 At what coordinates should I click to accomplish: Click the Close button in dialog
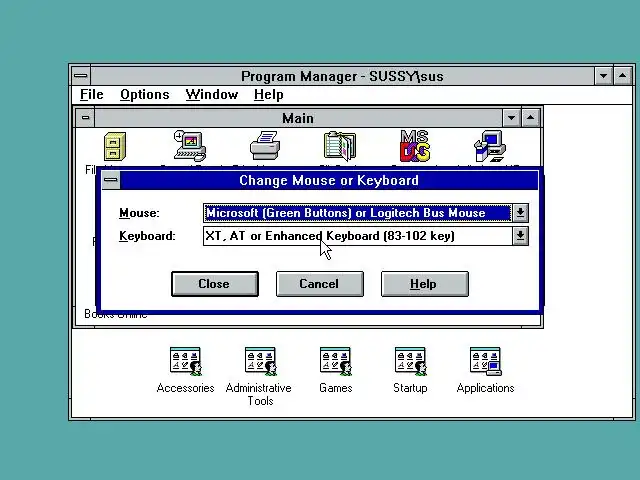pos(215,284)
